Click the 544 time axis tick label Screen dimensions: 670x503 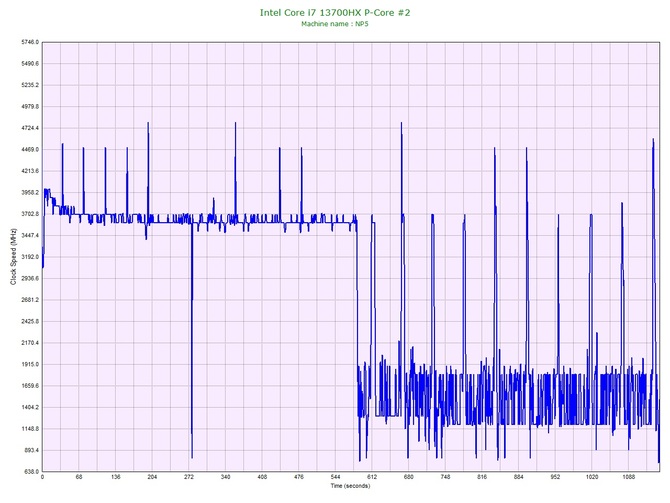[335, 477]
